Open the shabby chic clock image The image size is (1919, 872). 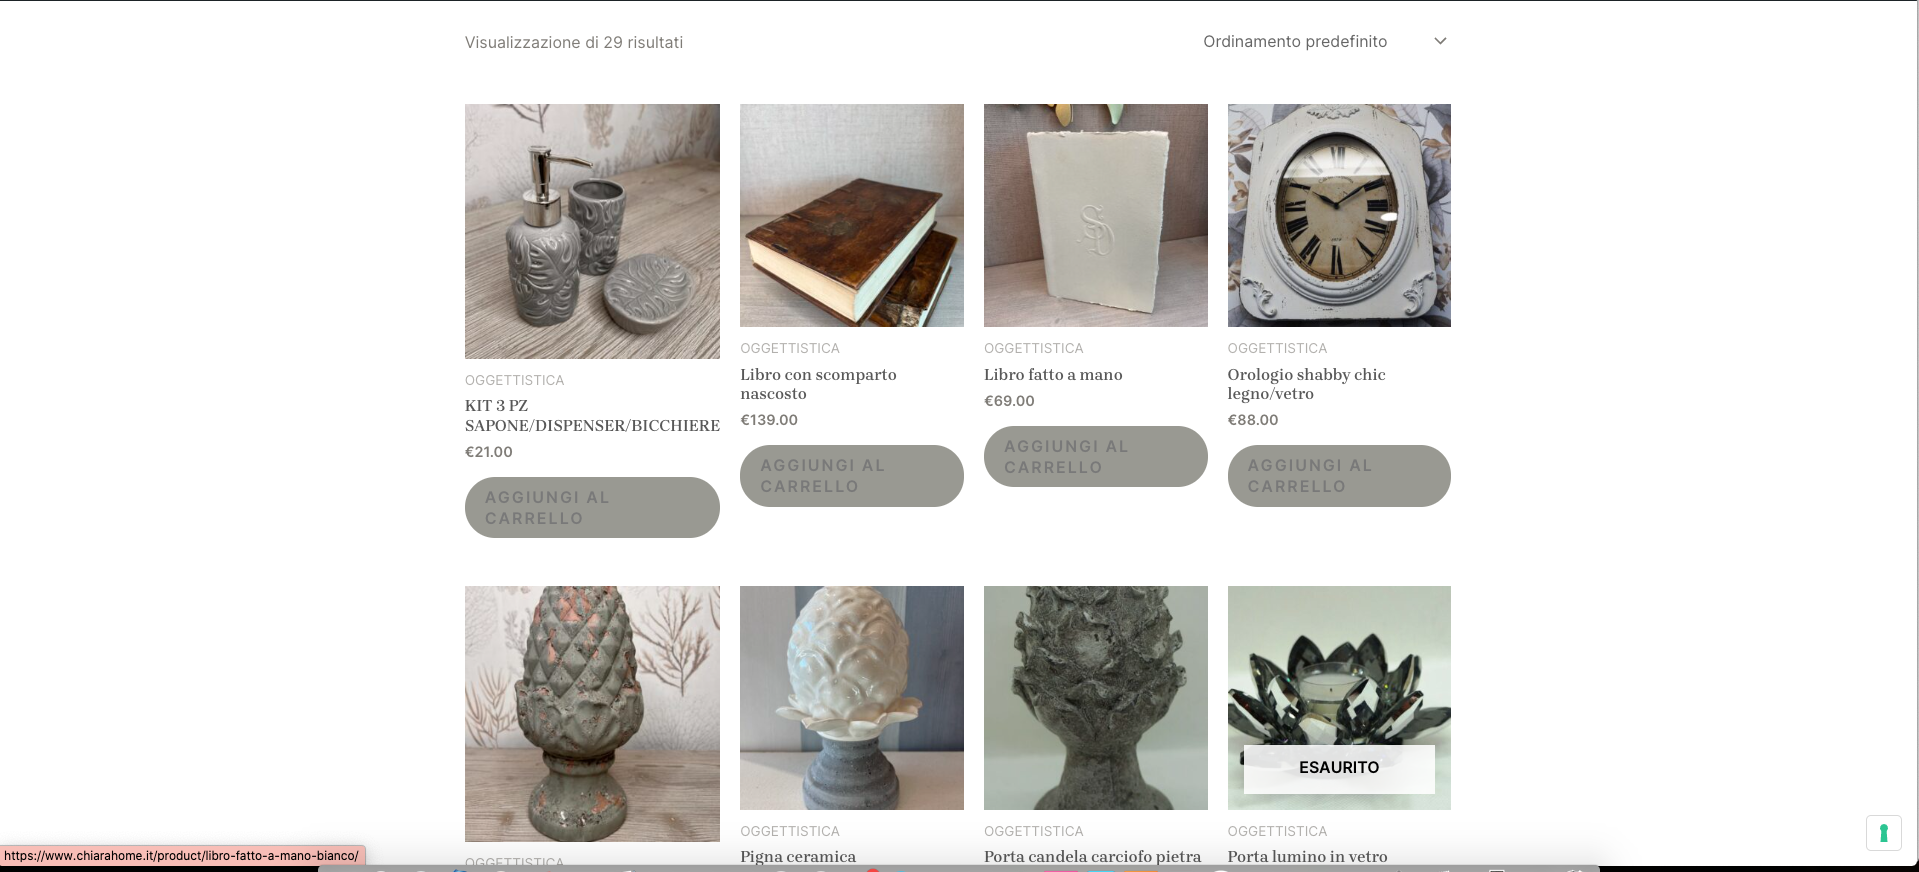pos(1339,215)
